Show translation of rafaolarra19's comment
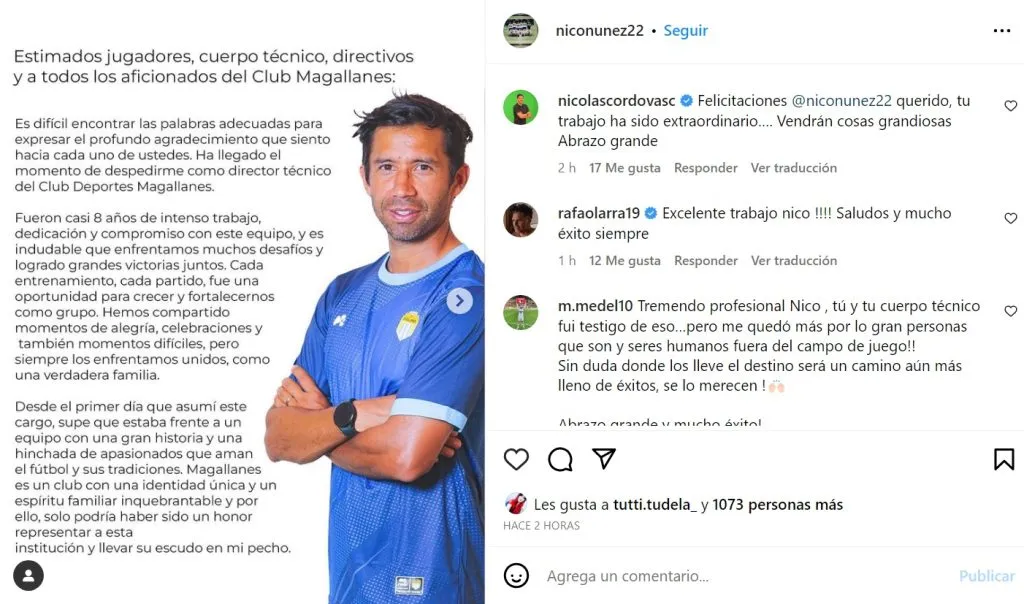This screenshot has height=604, width=1024. 793,261
